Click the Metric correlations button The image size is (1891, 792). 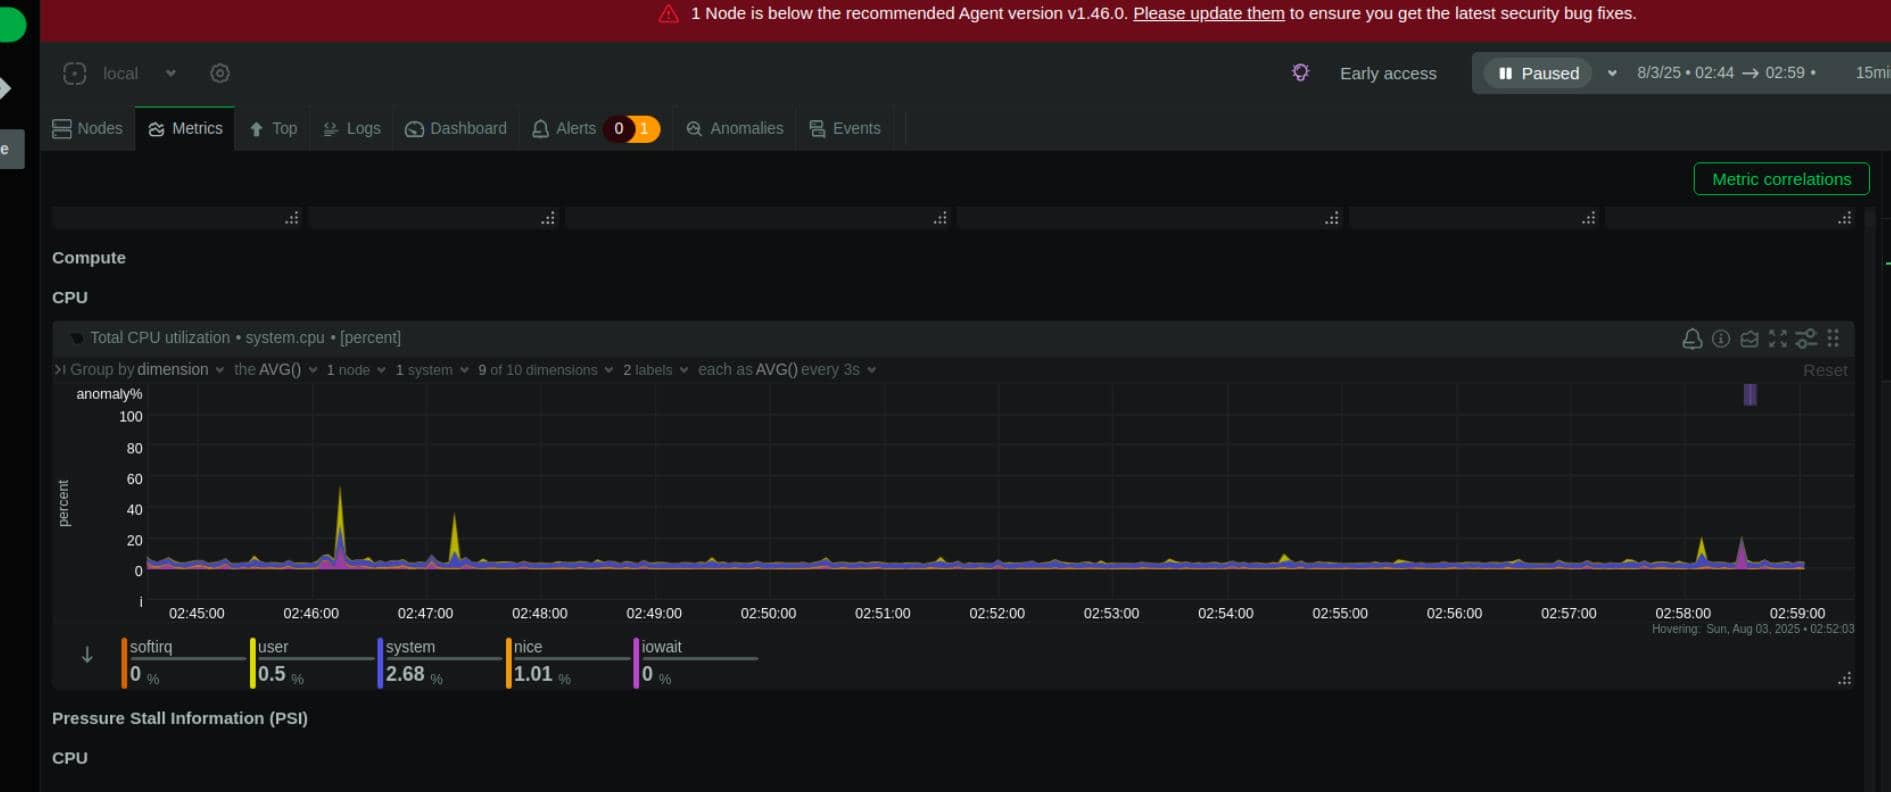click(x=1781, y=179)
